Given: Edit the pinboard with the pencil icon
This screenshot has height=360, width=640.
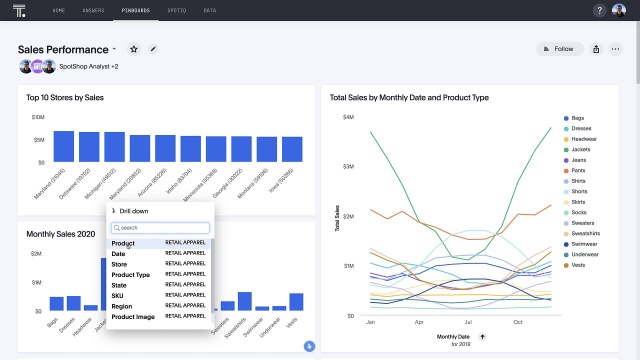Looking at the screenshot, I should tap(153, 49).
